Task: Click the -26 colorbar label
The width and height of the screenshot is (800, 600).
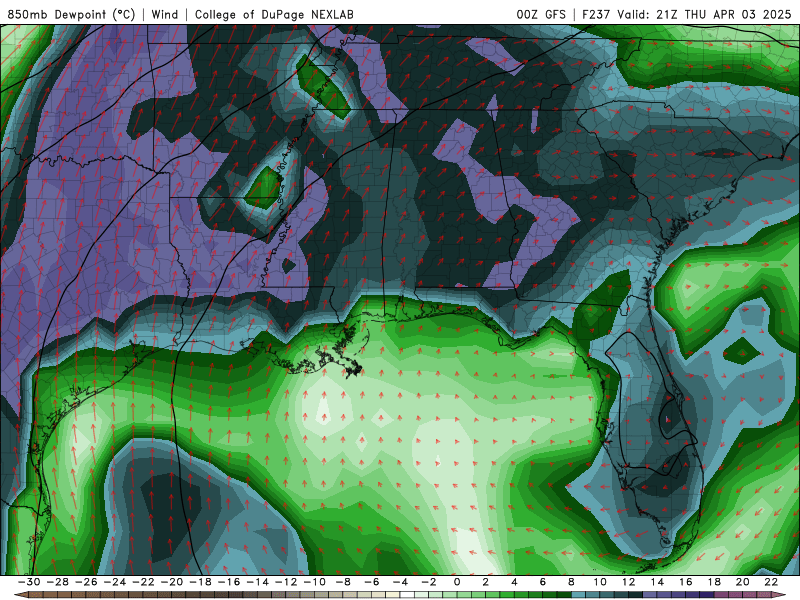Action: [x=86, y=582]
